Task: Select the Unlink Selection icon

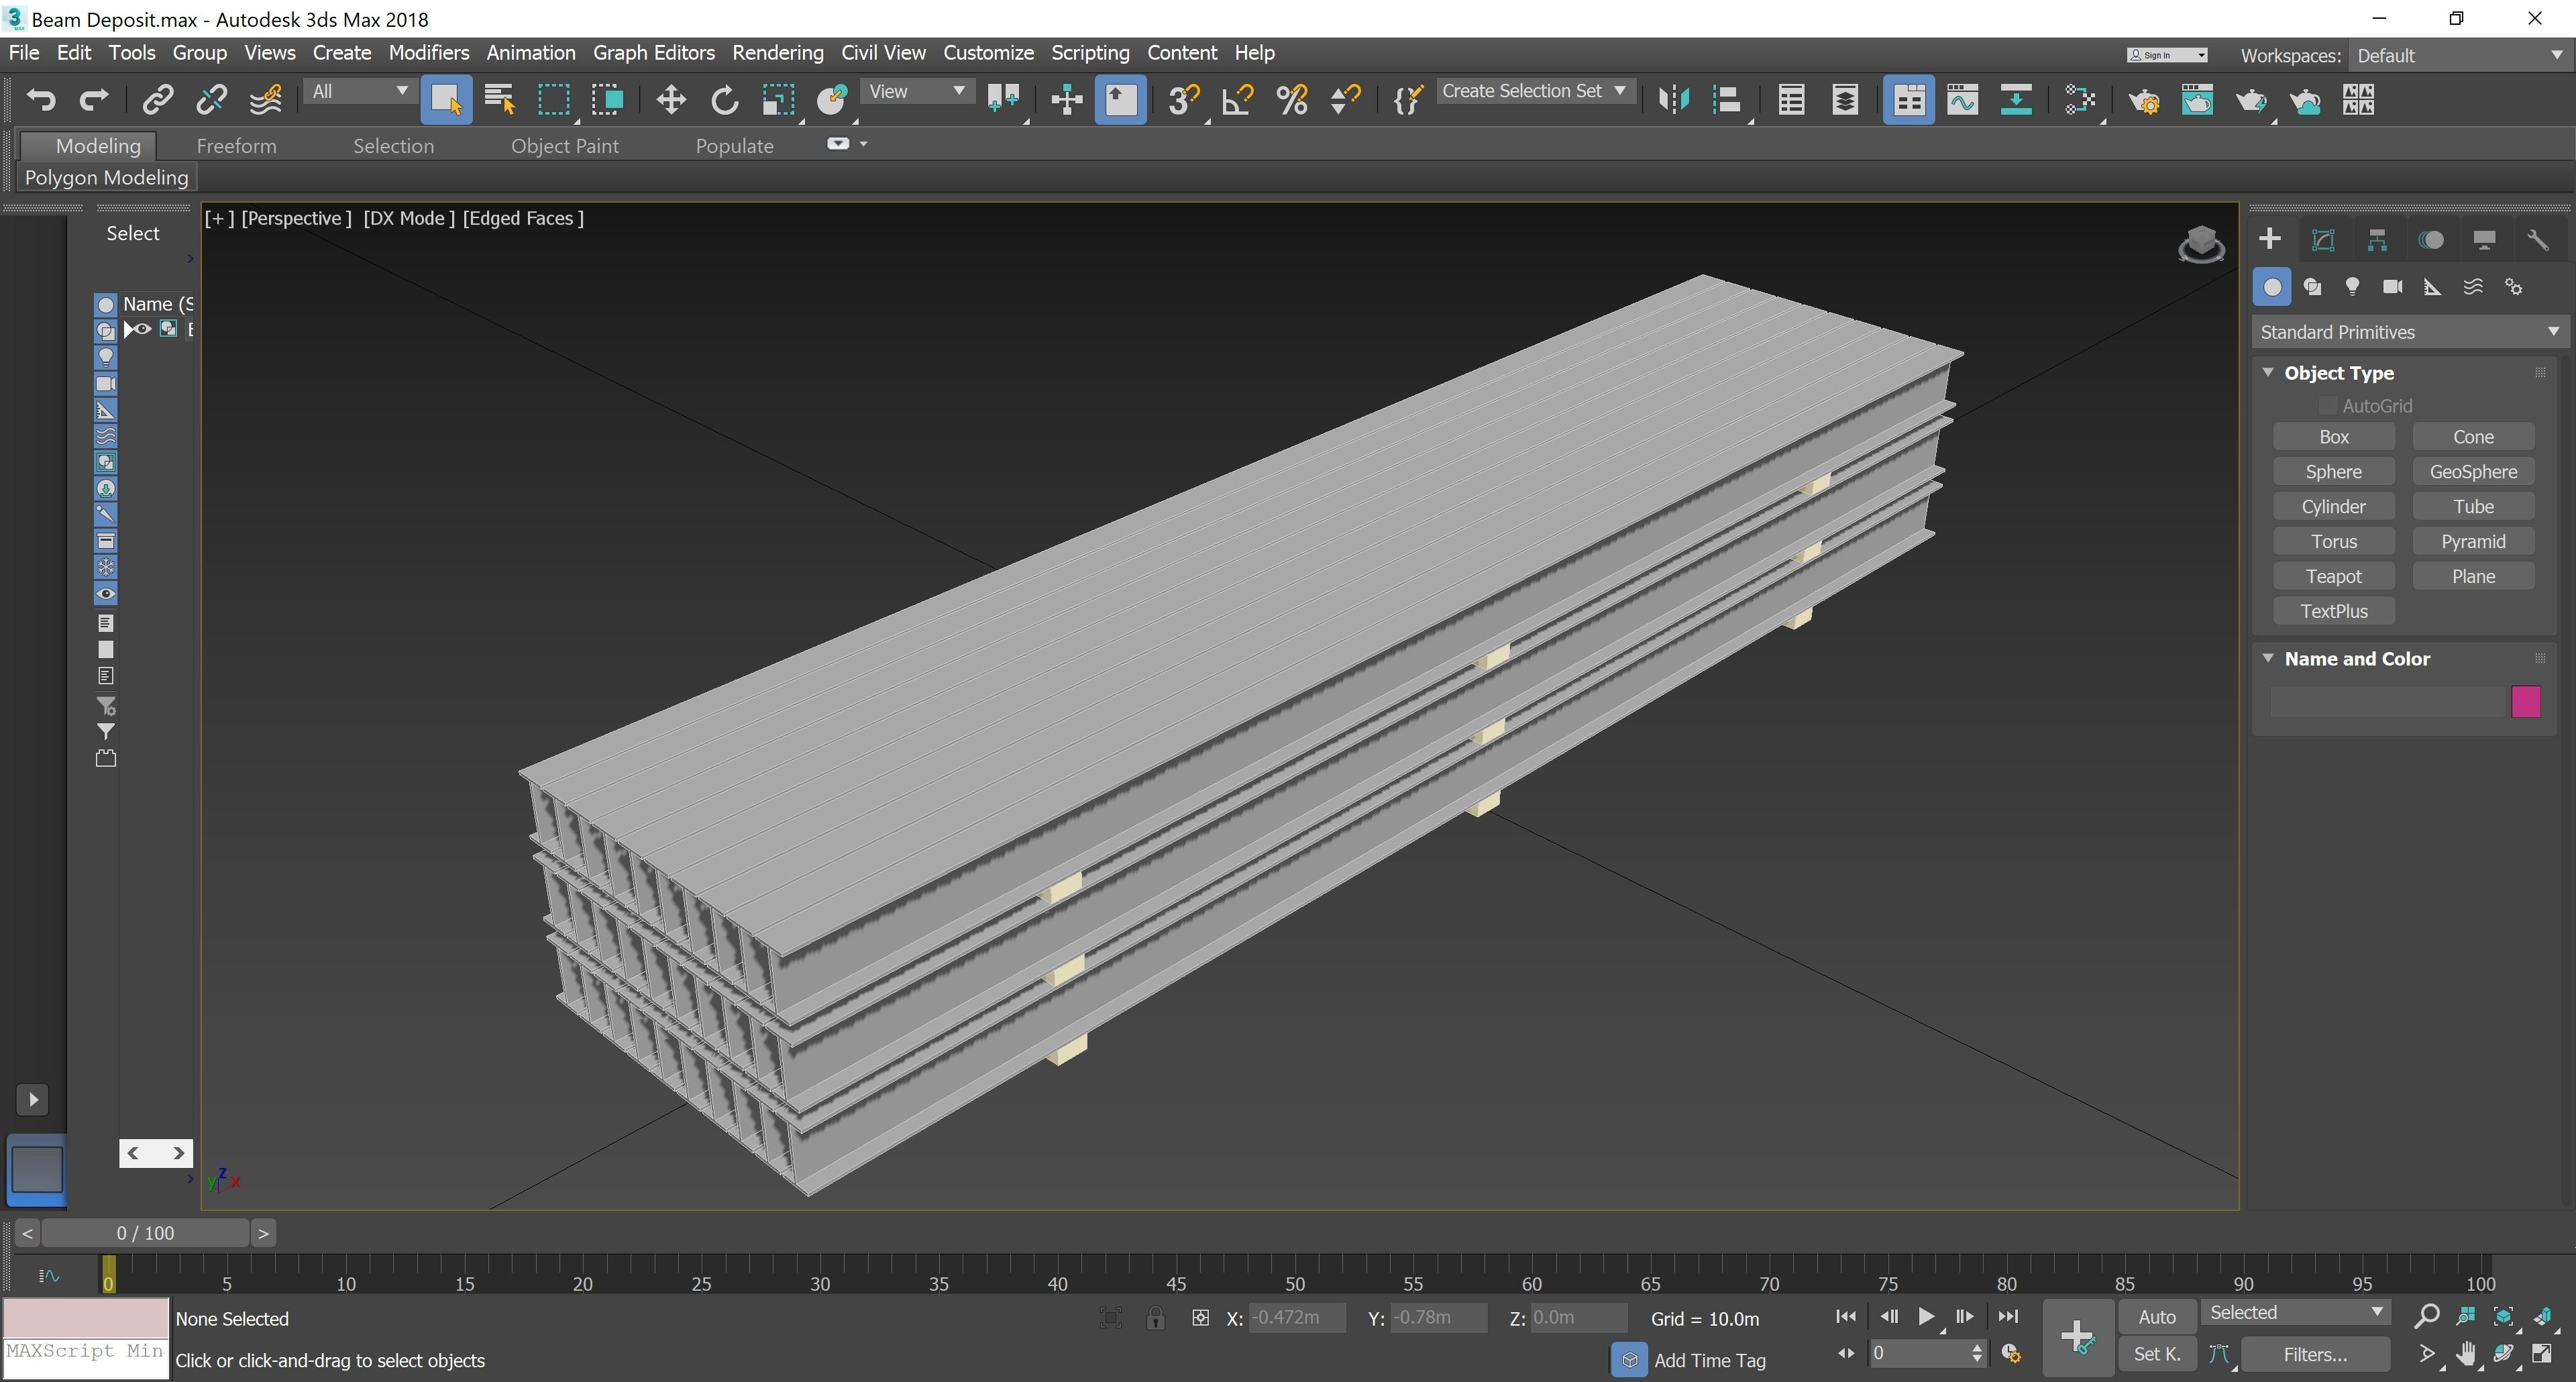Action: (211, 100)
